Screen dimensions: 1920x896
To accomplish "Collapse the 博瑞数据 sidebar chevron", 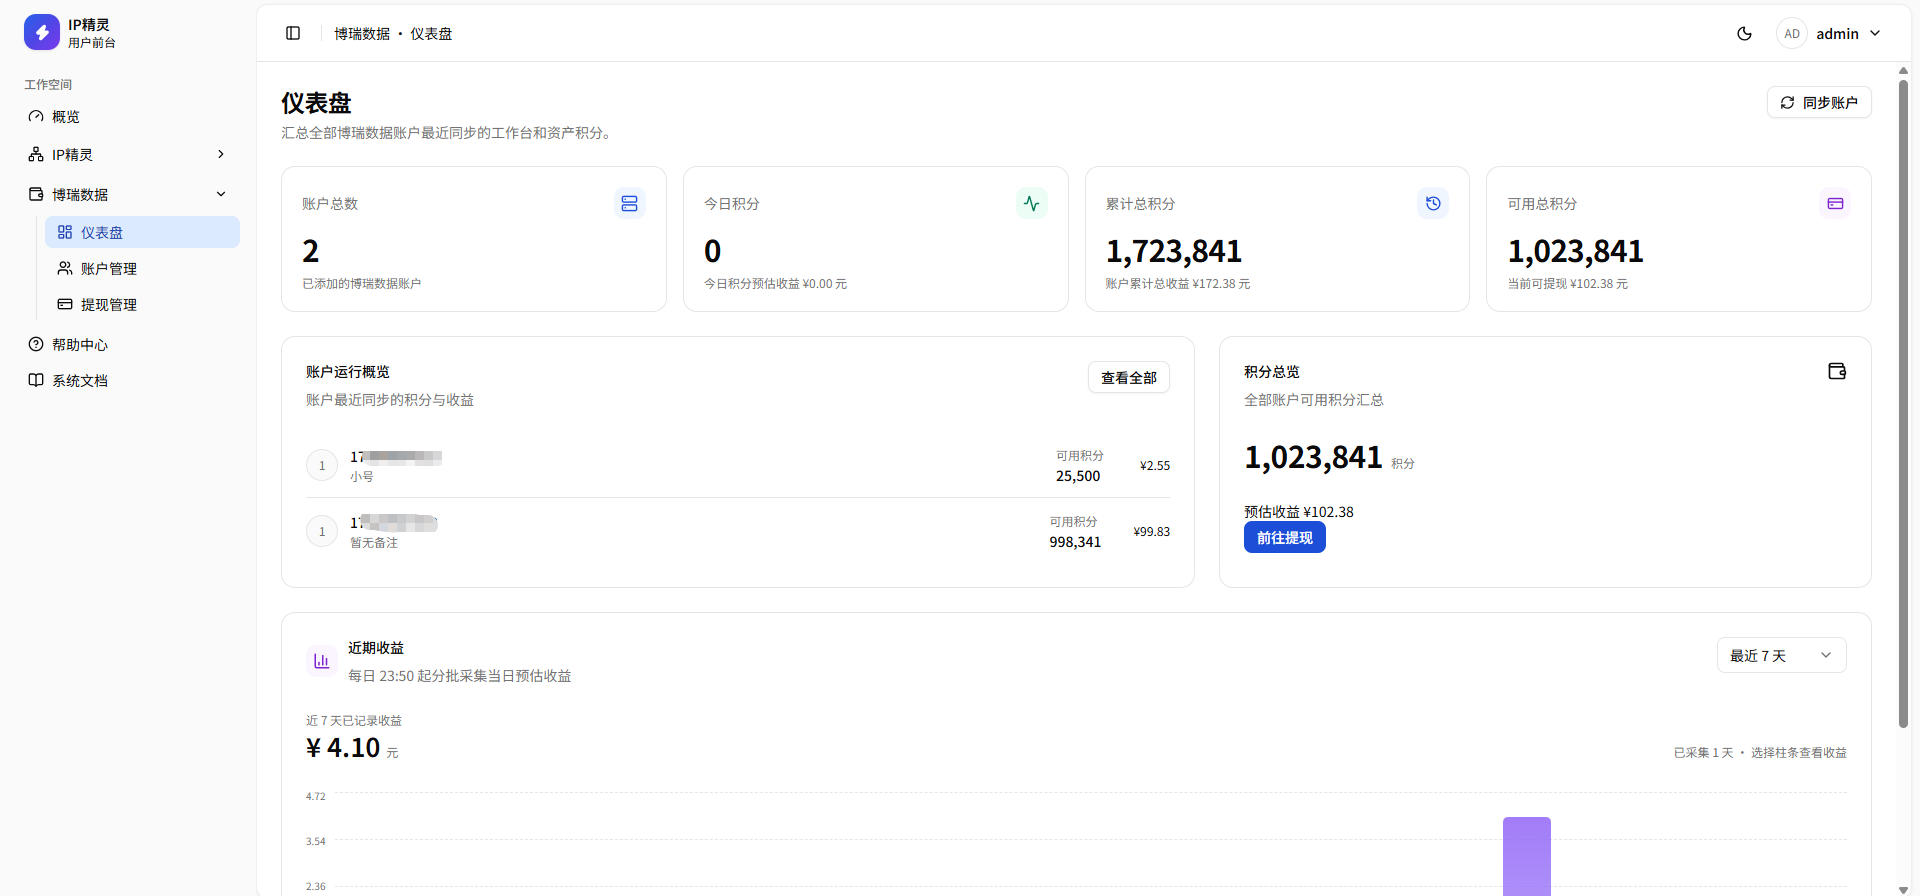I will tap(221, 194).
